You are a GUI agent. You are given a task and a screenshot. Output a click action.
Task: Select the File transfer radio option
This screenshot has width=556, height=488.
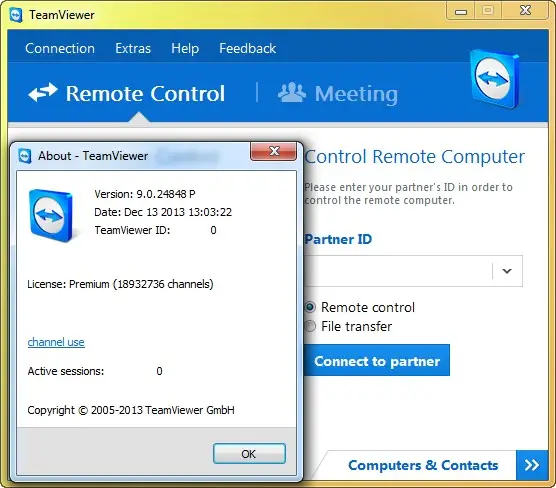pos(310,326)
